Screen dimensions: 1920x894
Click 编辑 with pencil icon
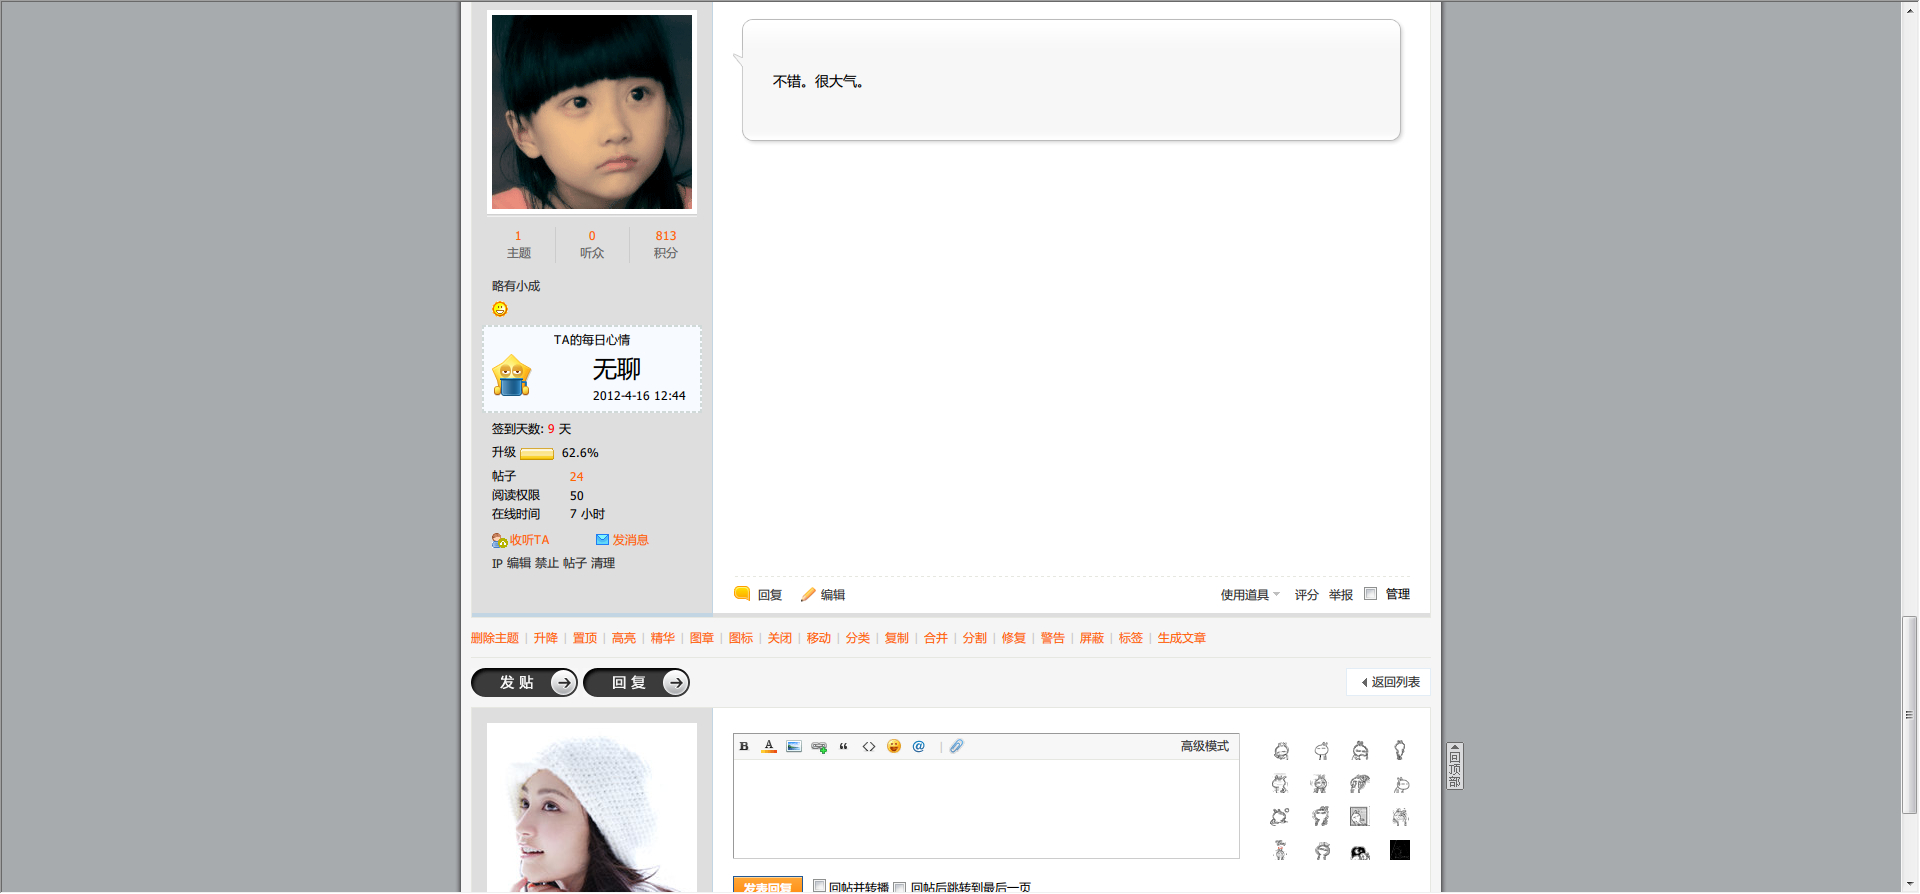[822, 595]
